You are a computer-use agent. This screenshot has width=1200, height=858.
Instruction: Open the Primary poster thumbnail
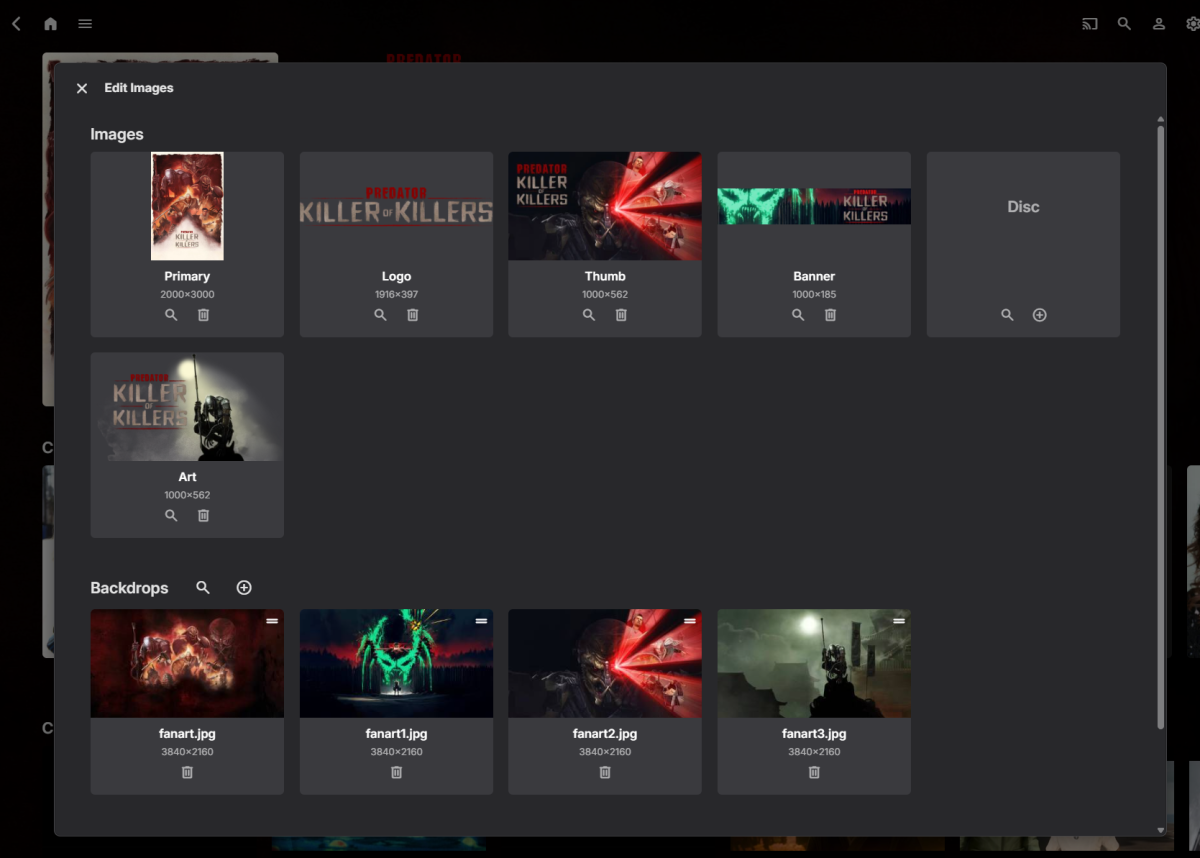pos(187,206)
